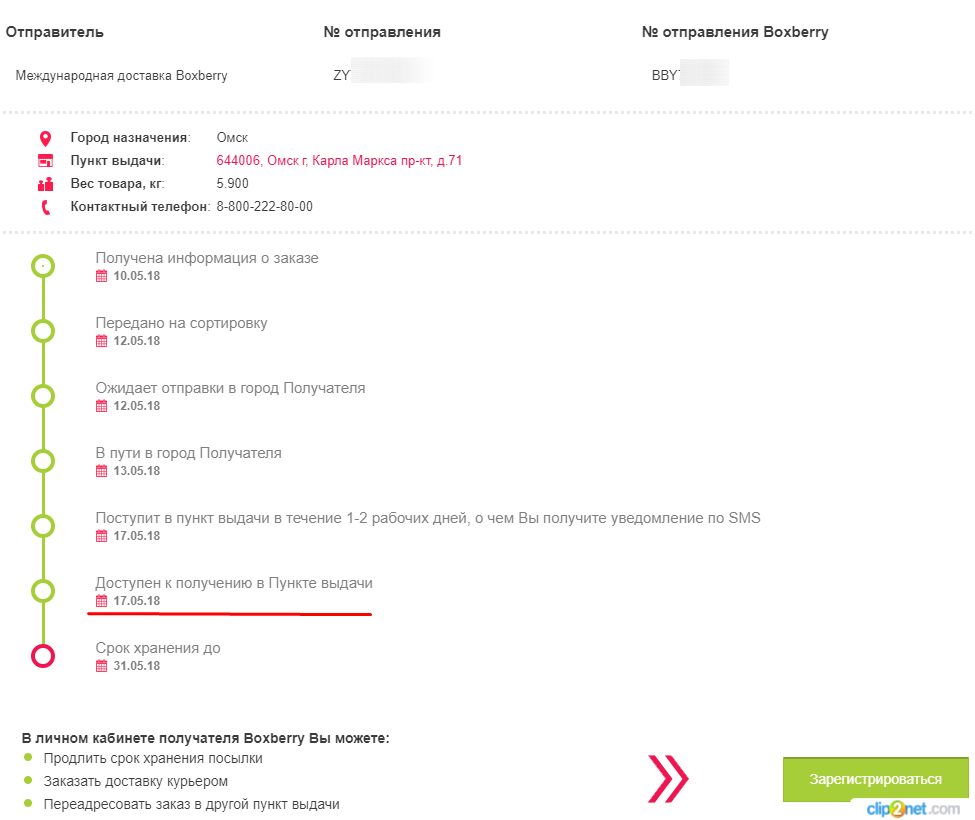Screen dimensions: 975x820
Task: Select the "Передано на сортировку" timeline marker
Action: click(43, 331)
